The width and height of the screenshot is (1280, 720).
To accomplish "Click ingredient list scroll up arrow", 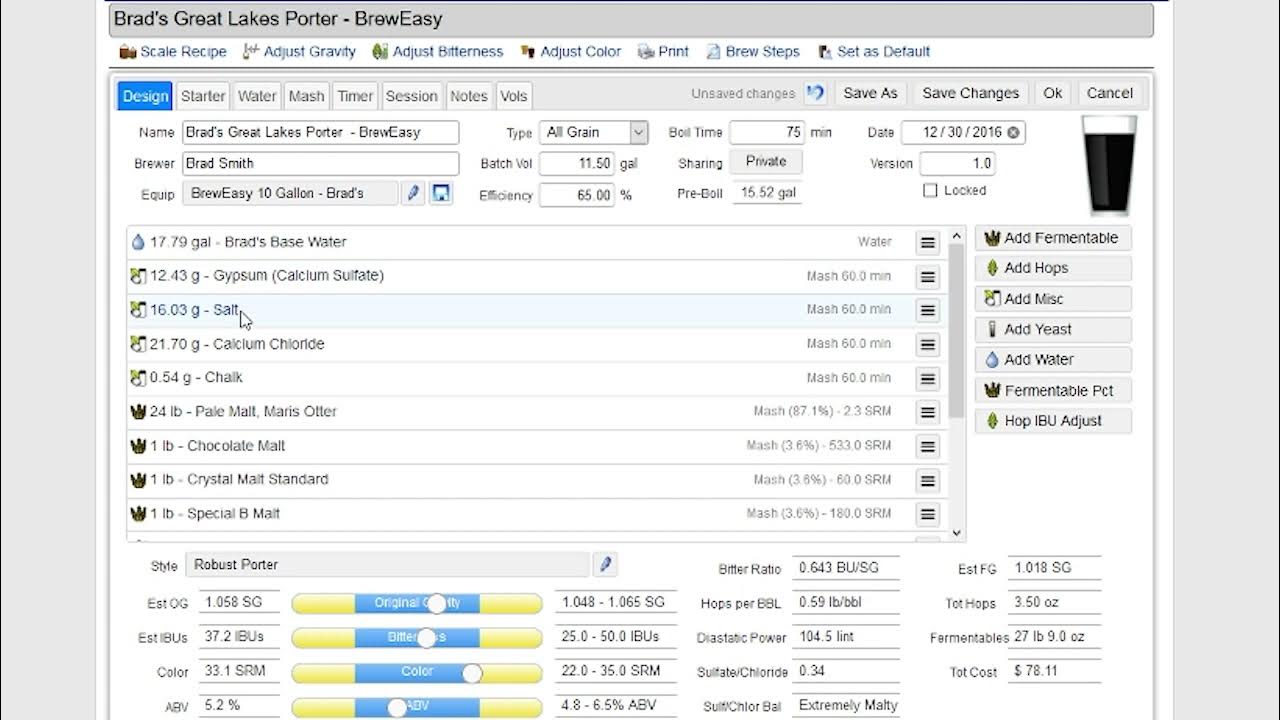I will [957, 237].
